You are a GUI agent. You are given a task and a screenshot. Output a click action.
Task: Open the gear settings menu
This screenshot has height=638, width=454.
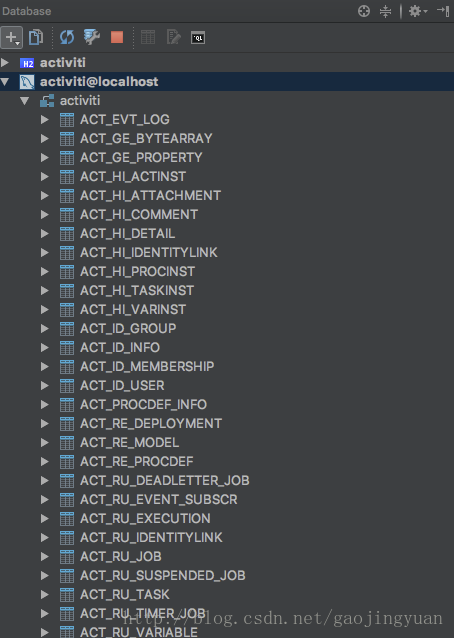coord(418,11)
